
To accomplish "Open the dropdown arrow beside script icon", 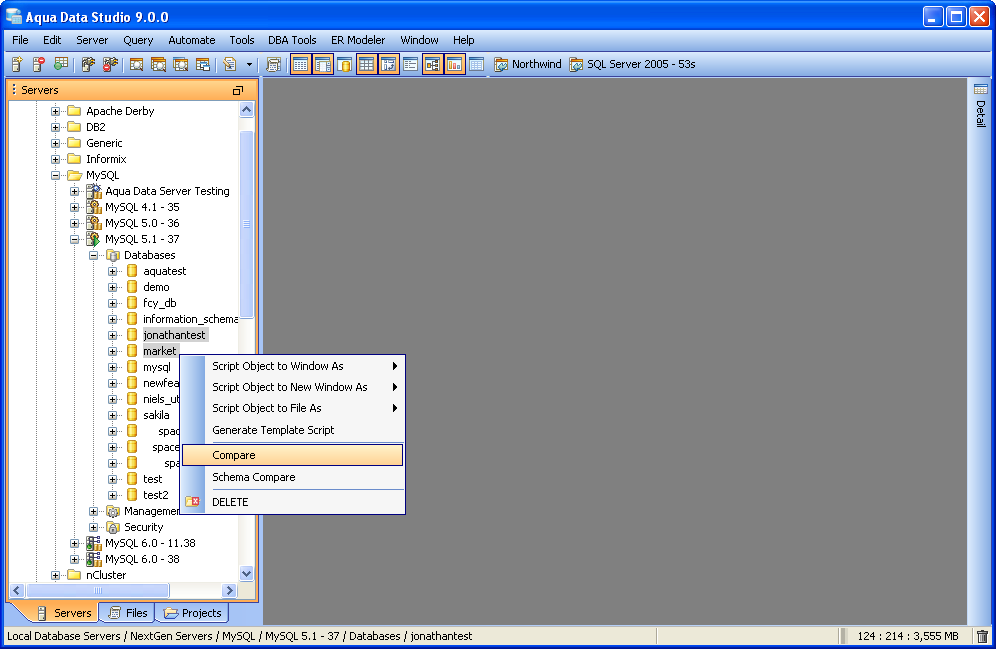I will coord(249,64).
